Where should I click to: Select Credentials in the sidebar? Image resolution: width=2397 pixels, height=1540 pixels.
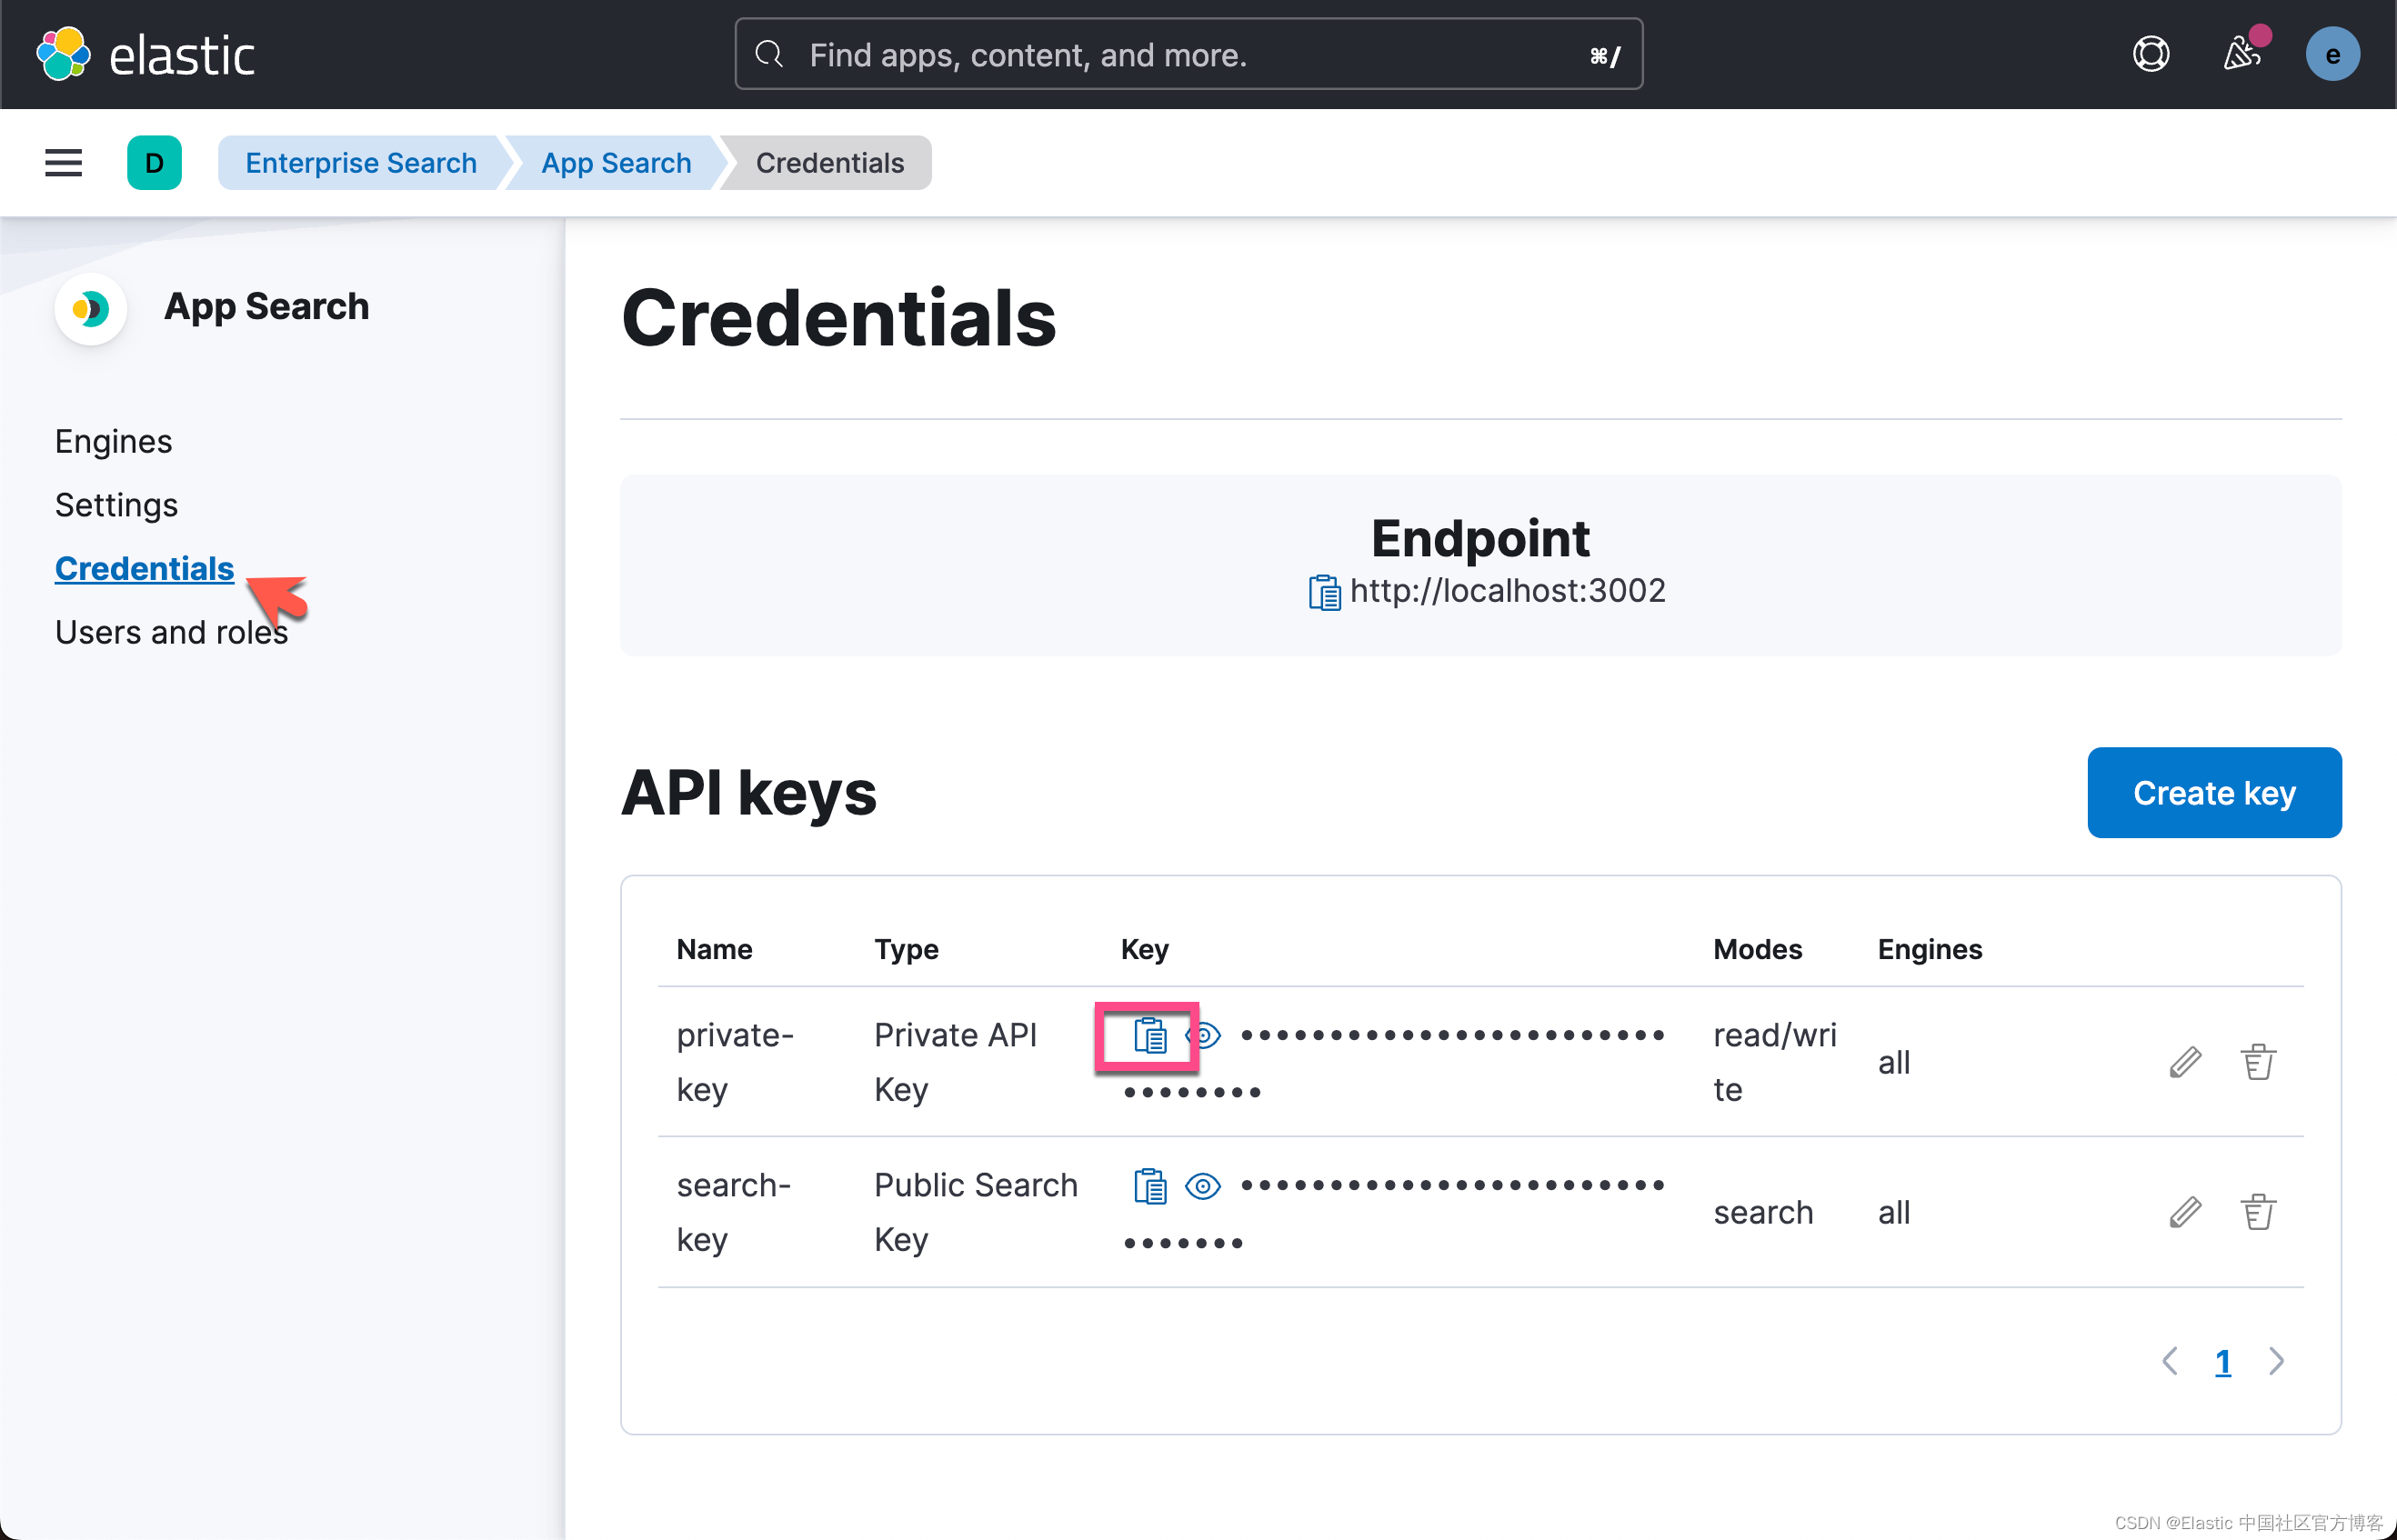pos(144,568)
